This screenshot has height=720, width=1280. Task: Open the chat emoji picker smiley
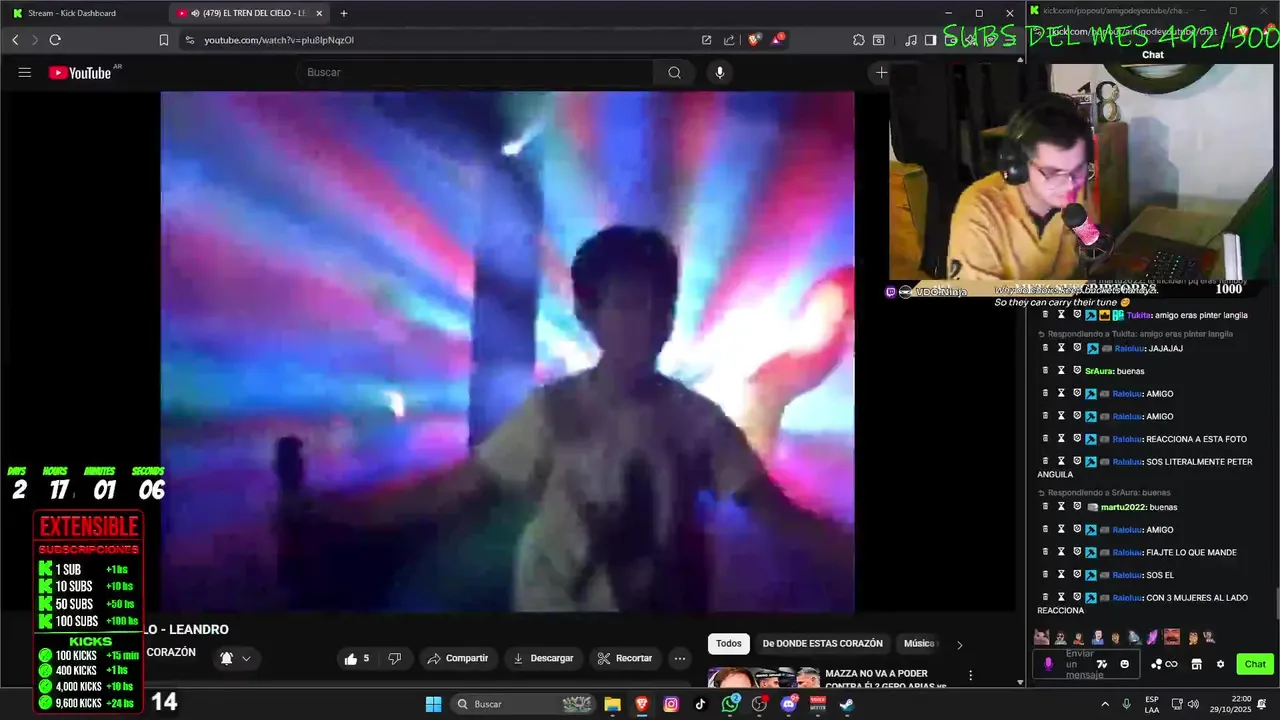click(x=1124, y=664)
